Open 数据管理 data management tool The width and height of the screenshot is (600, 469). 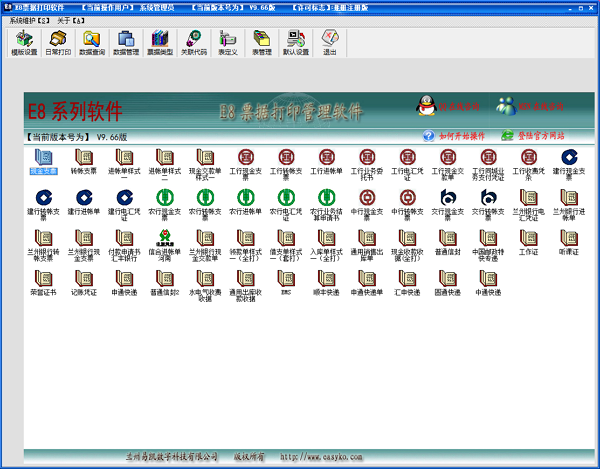click(x=126, y=43)
